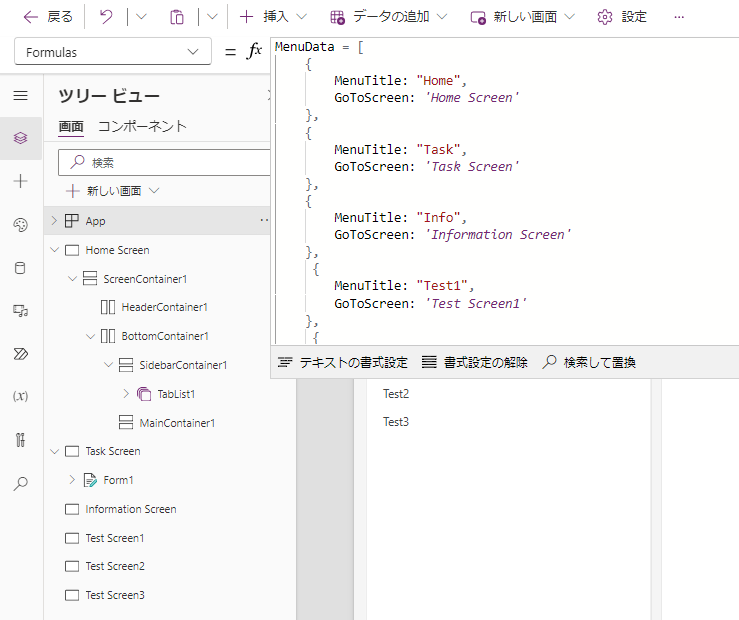Click Test2 tab on canvas
This screenshot has height=620, width=739.
(396, 394)
